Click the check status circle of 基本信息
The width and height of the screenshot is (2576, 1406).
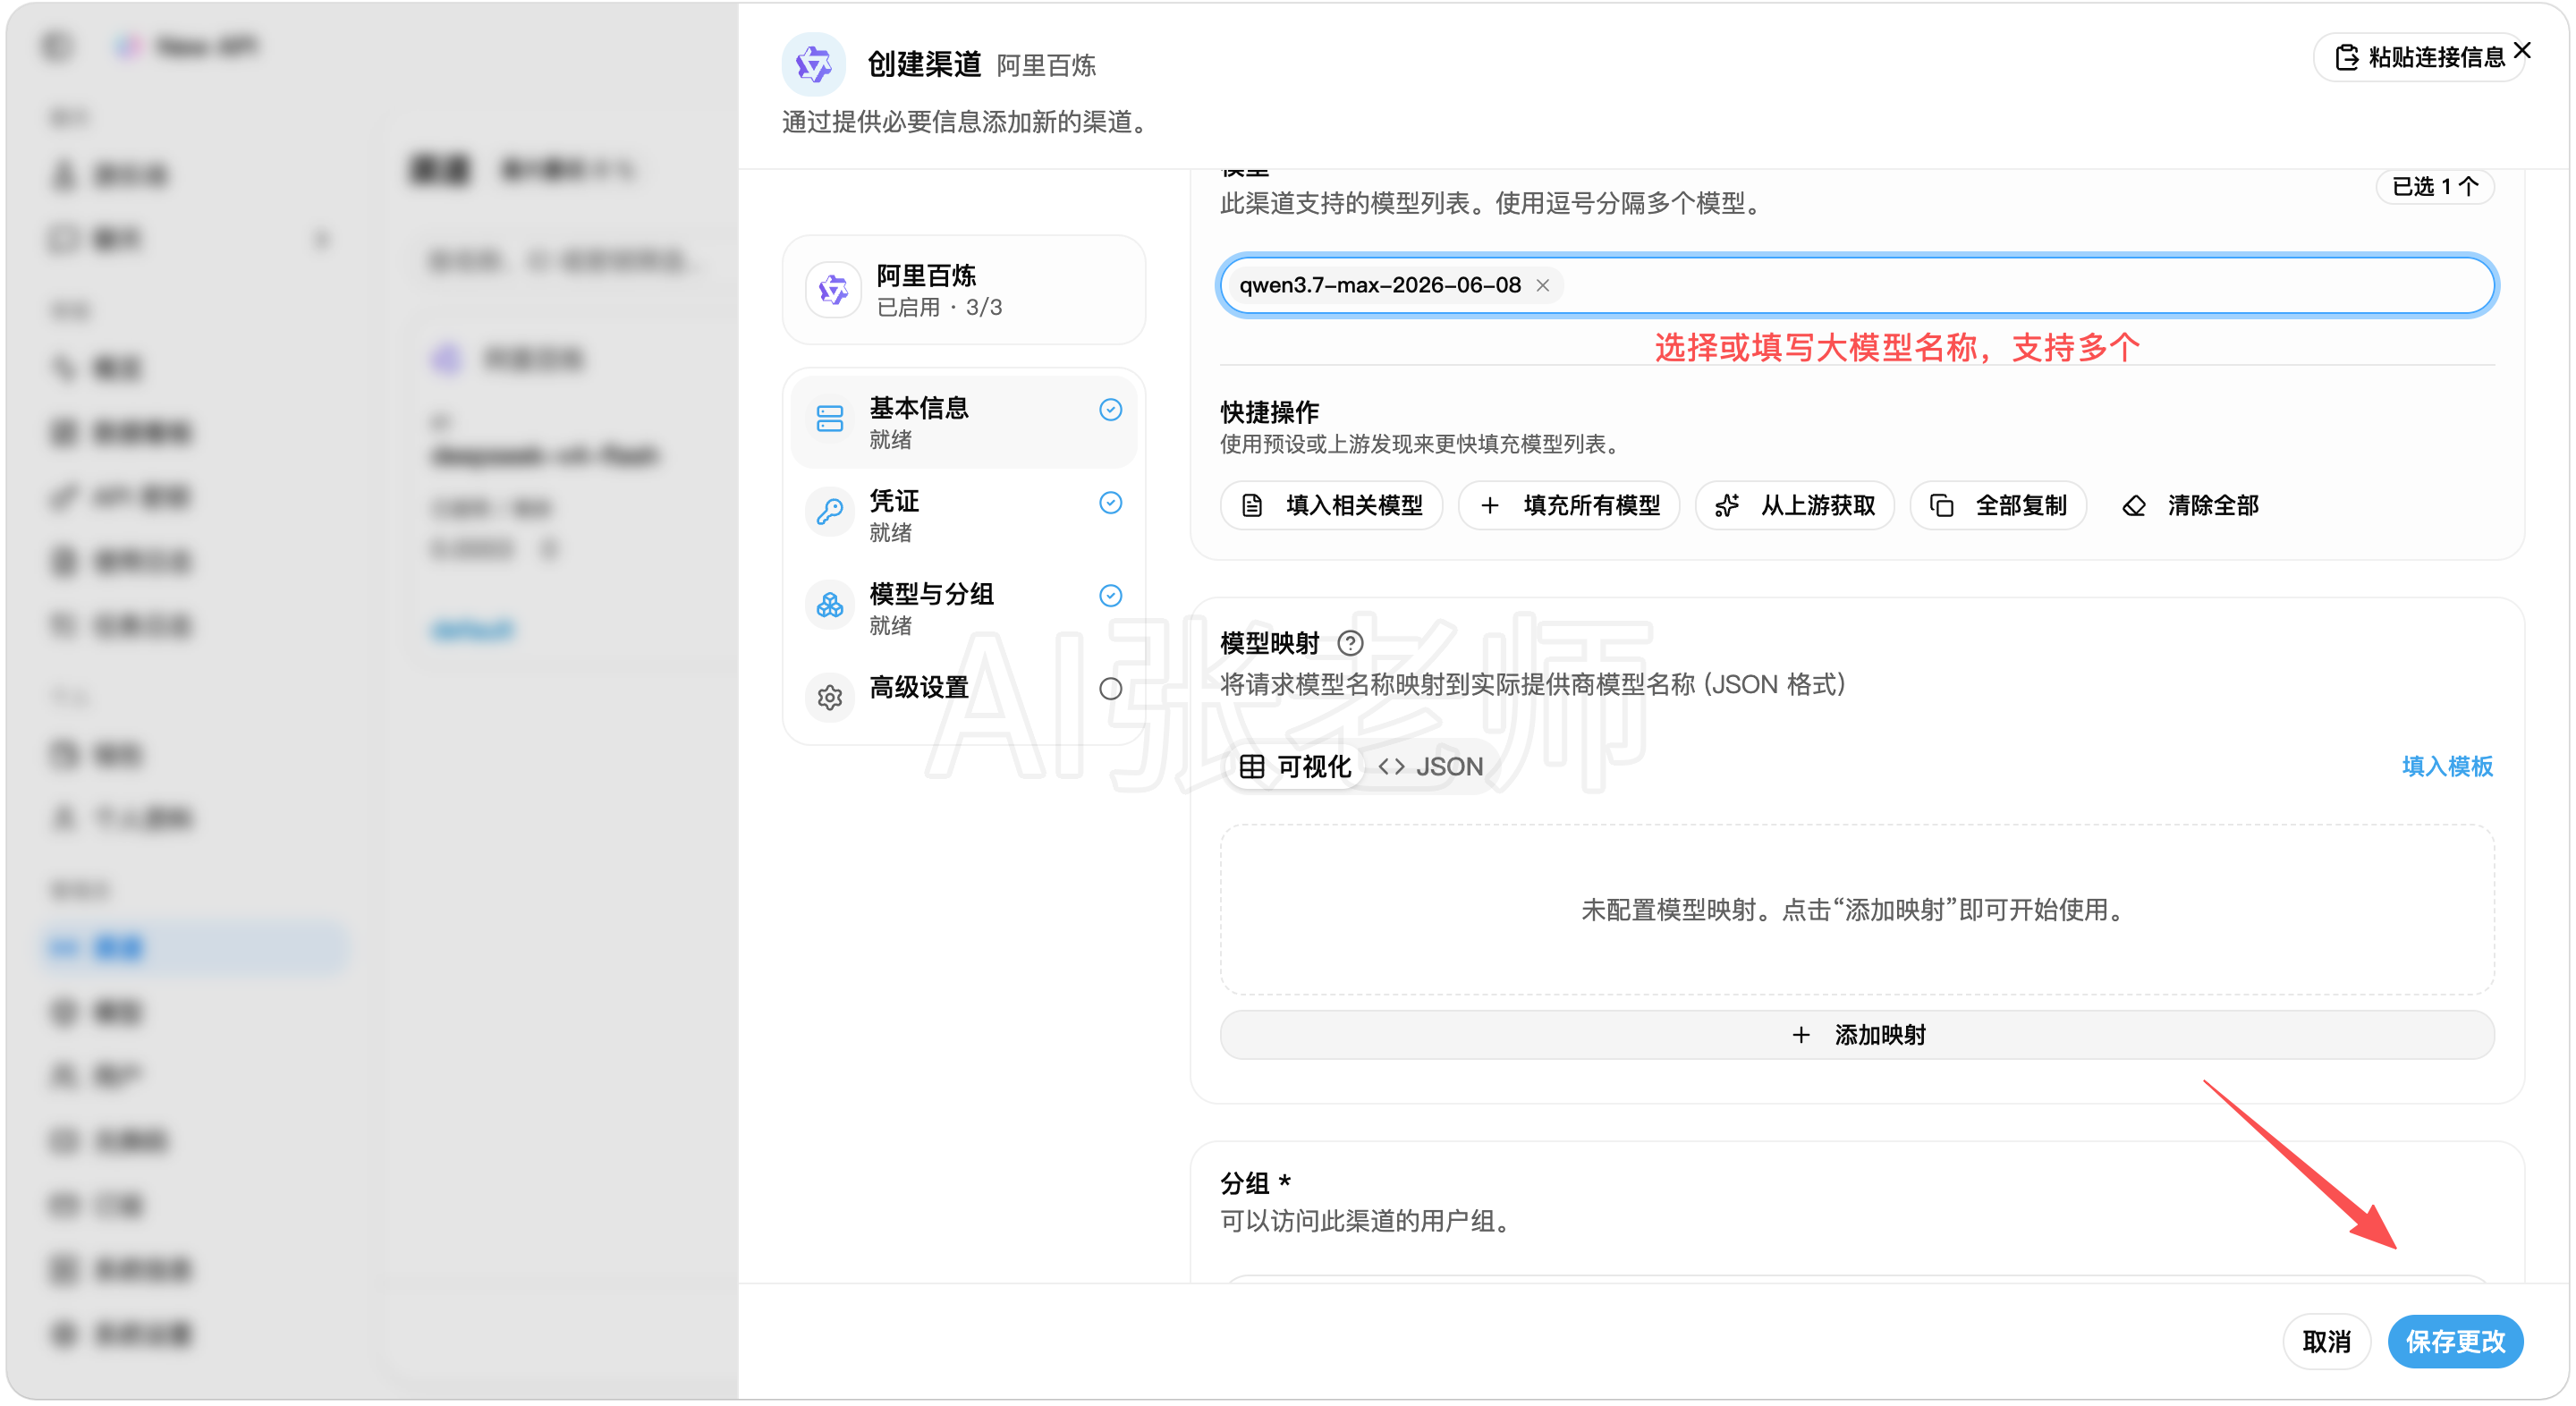pos(1110,409)
